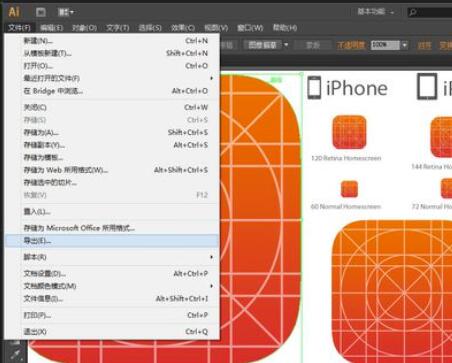
Task: Choose 存储副本(Y)... Save a Copy
Action: point(112,145)
